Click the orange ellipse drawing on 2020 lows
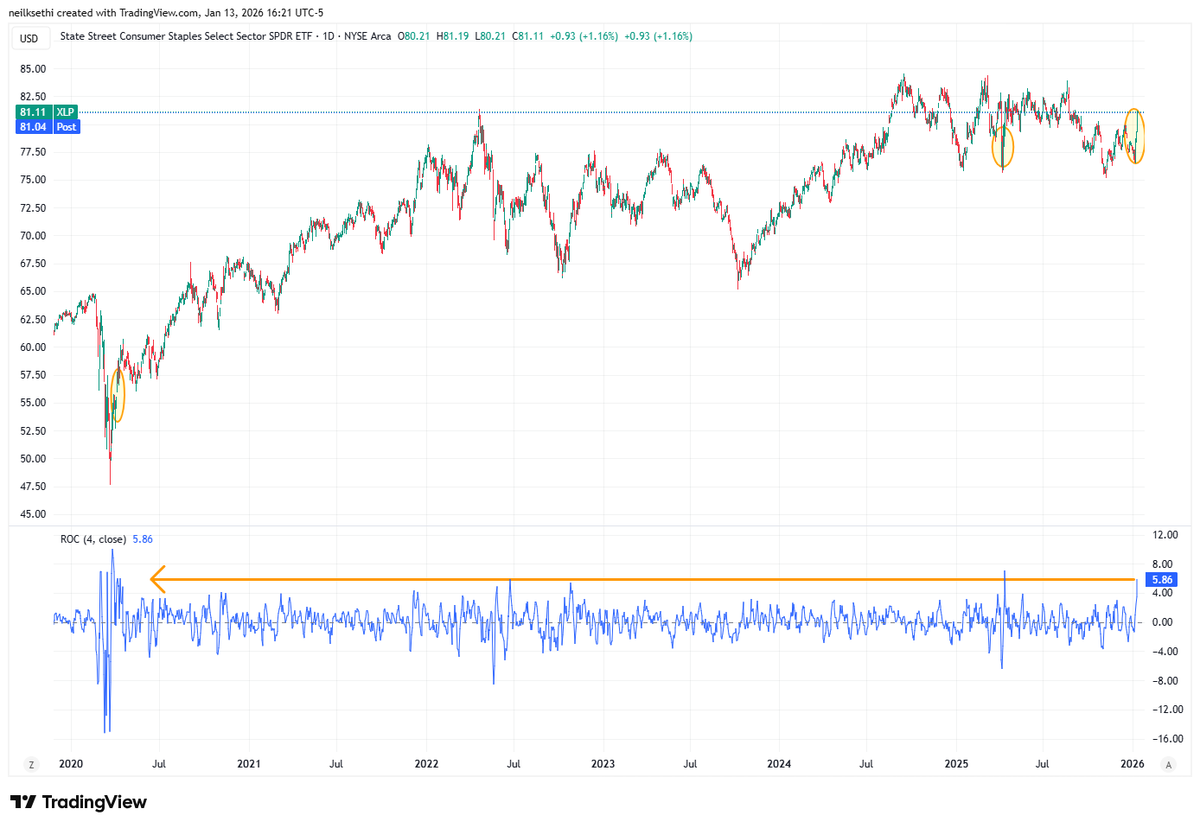1200x828 pixels. coord(117,396)
